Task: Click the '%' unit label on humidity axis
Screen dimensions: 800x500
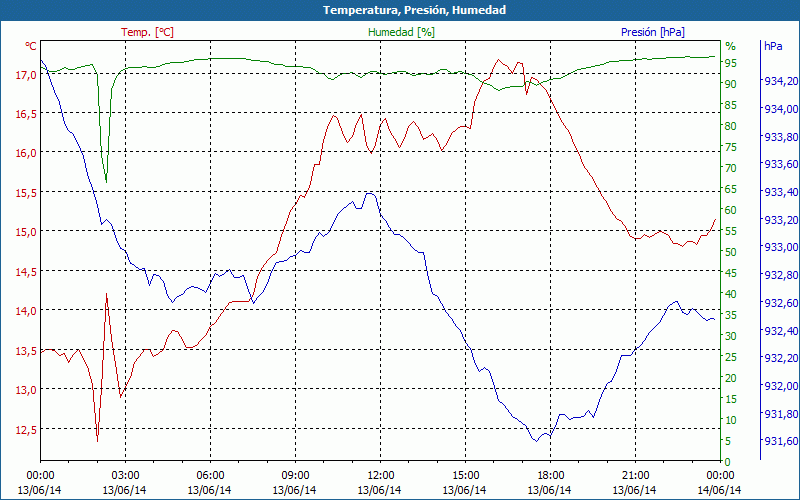Action: tap(731, 46)
